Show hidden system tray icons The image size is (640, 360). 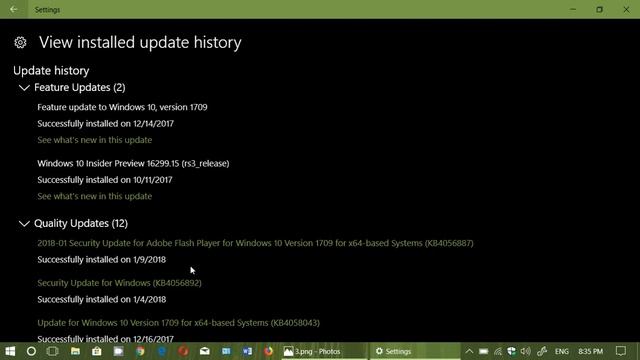(x=469, y=351)
